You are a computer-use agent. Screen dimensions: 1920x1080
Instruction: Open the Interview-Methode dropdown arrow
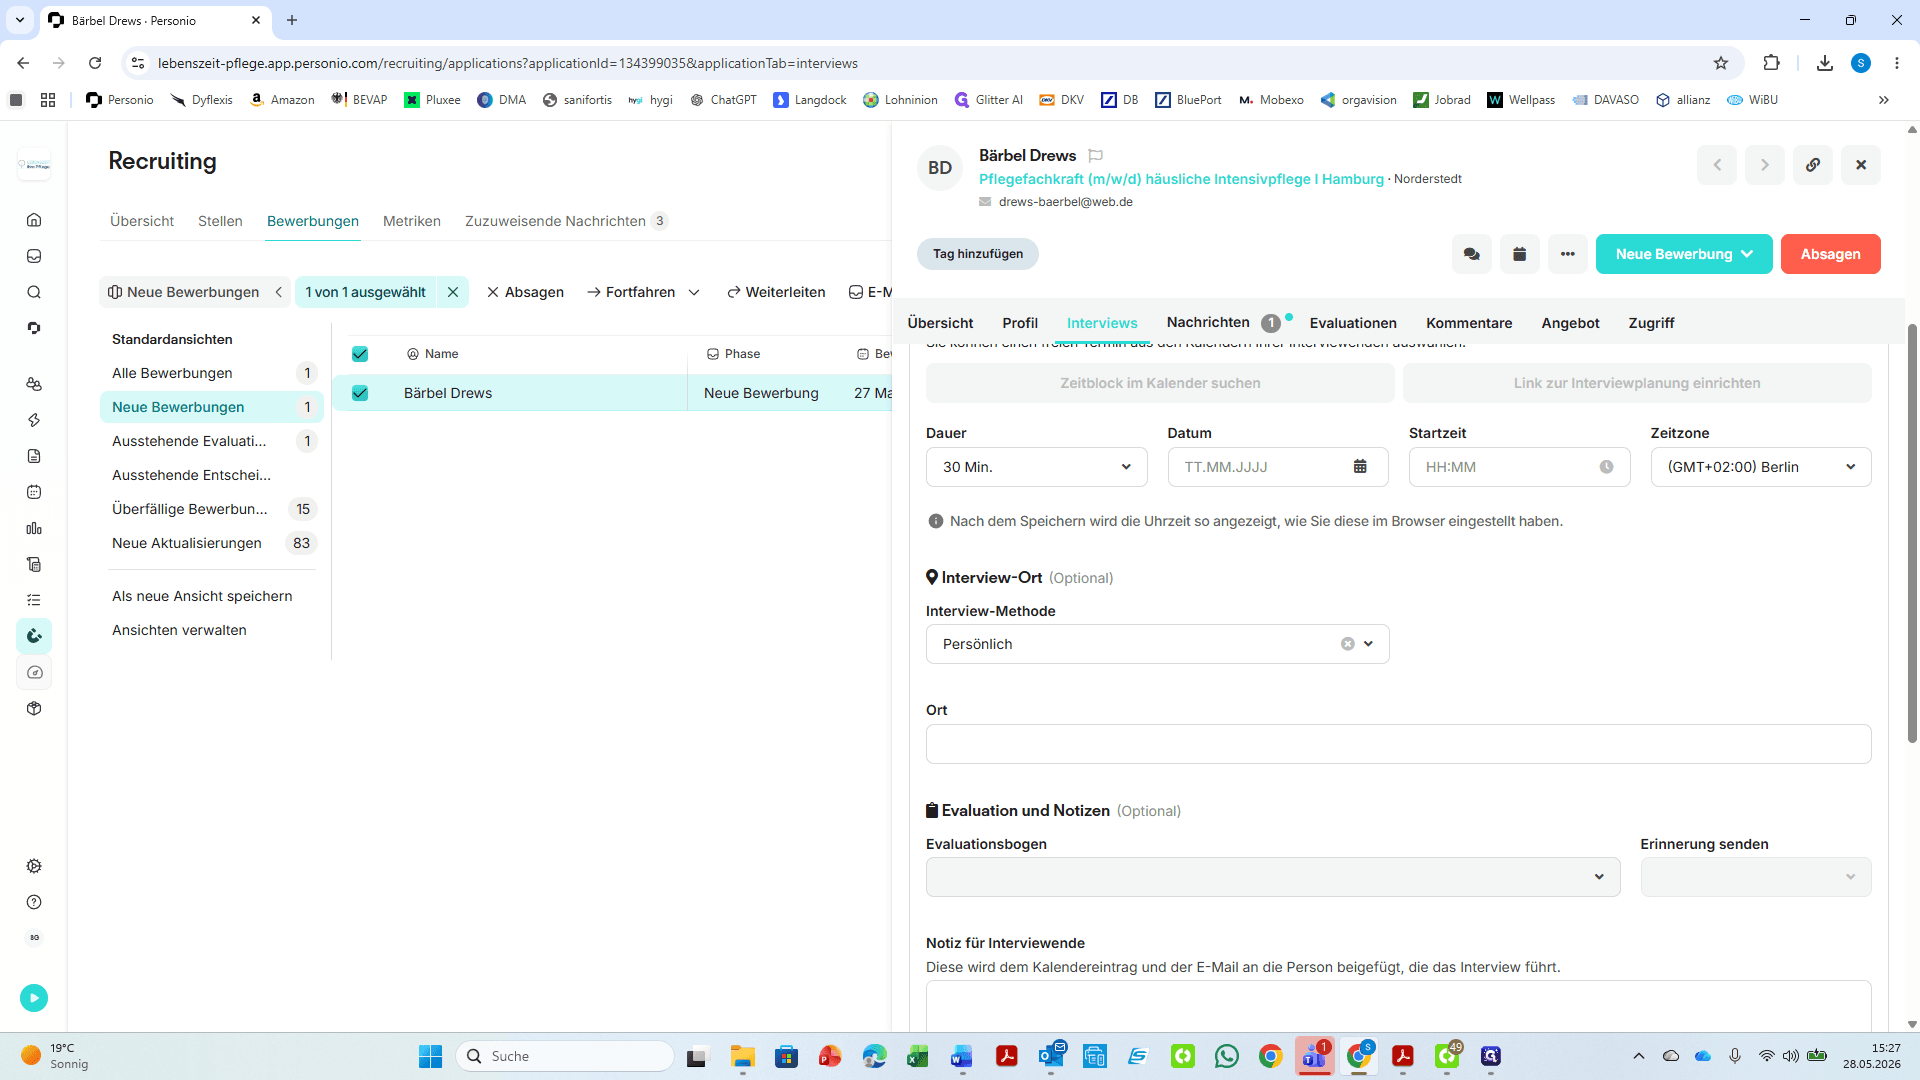(1369, 644)
